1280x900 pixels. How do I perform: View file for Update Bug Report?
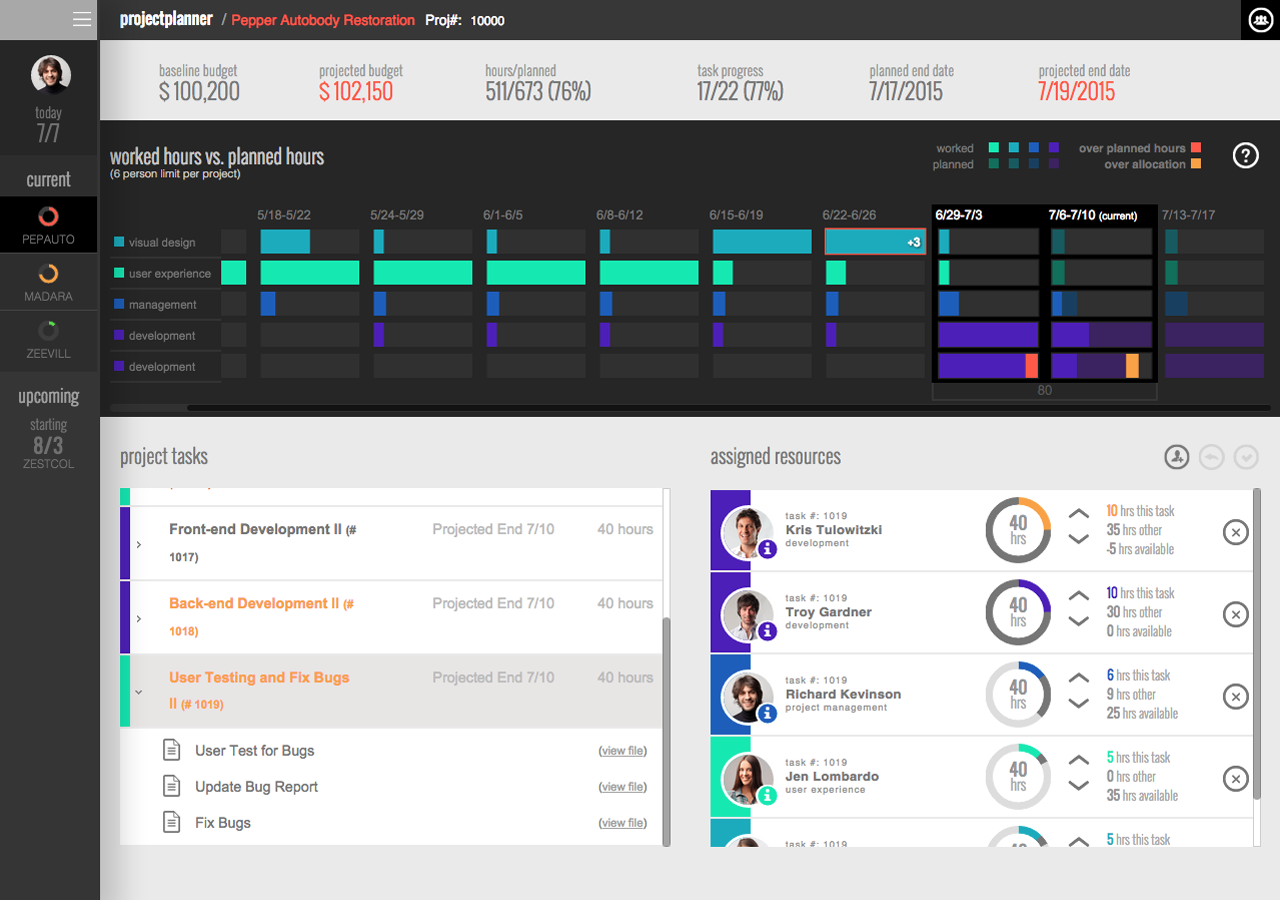click(x=622, y=787)
